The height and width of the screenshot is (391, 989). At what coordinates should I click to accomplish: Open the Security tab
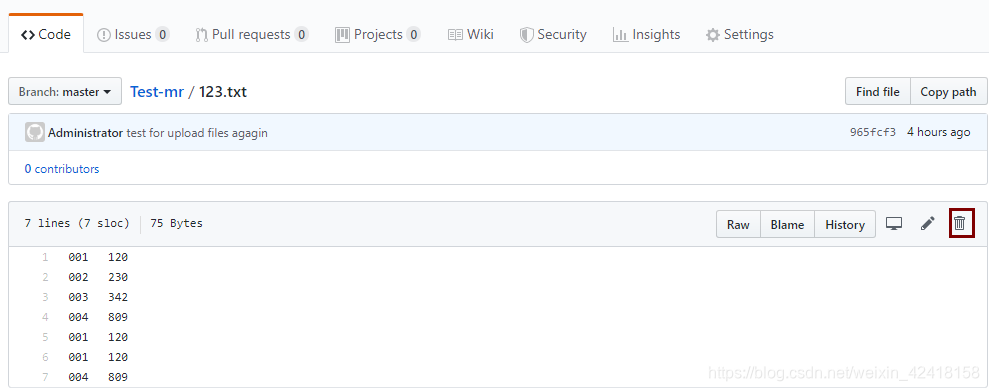coord(553,34)
